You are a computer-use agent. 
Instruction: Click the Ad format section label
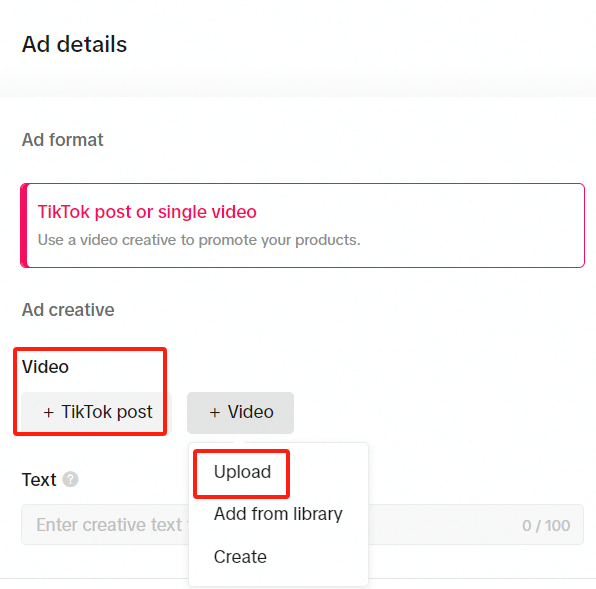pyautogui.click(x=62, y=140)
